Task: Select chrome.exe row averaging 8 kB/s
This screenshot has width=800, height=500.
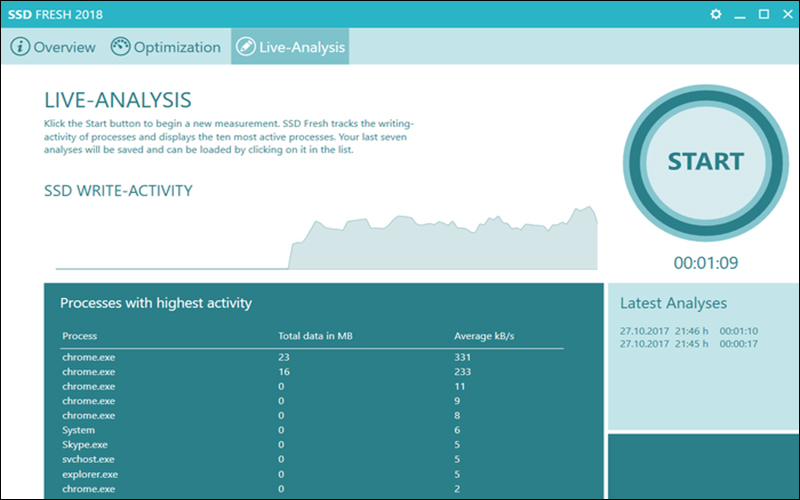Action: click(312, 415)
